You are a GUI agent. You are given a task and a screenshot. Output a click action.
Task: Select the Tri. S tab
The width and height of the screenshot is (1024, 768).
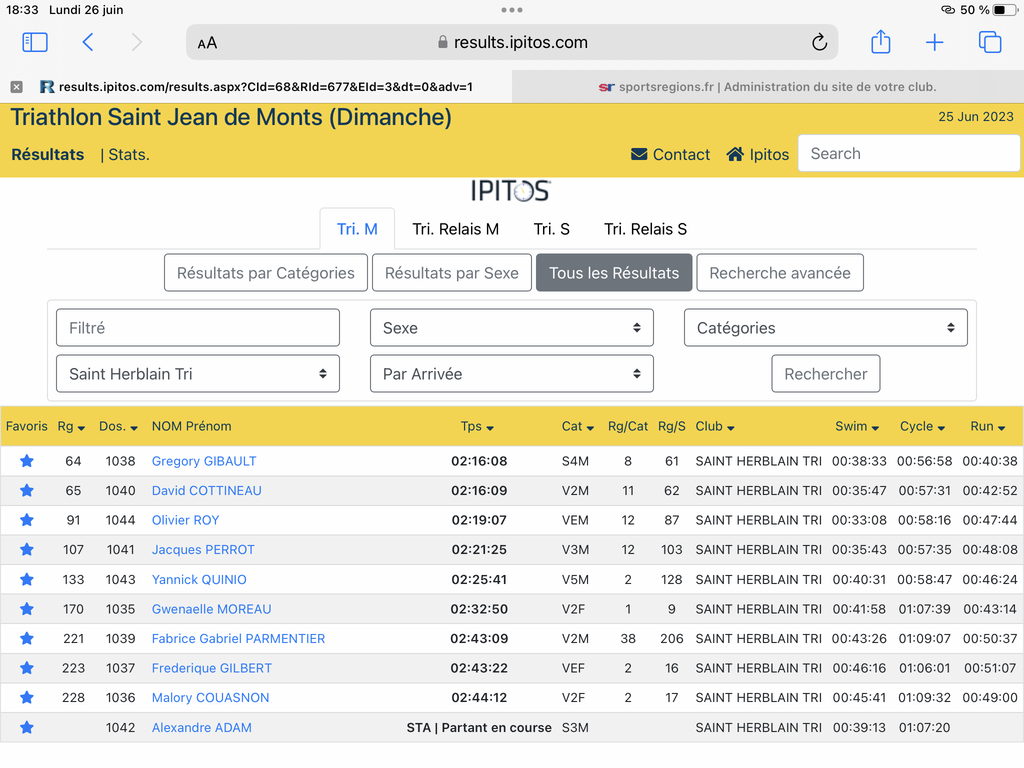pyautogui.click(x=551, y=229)
